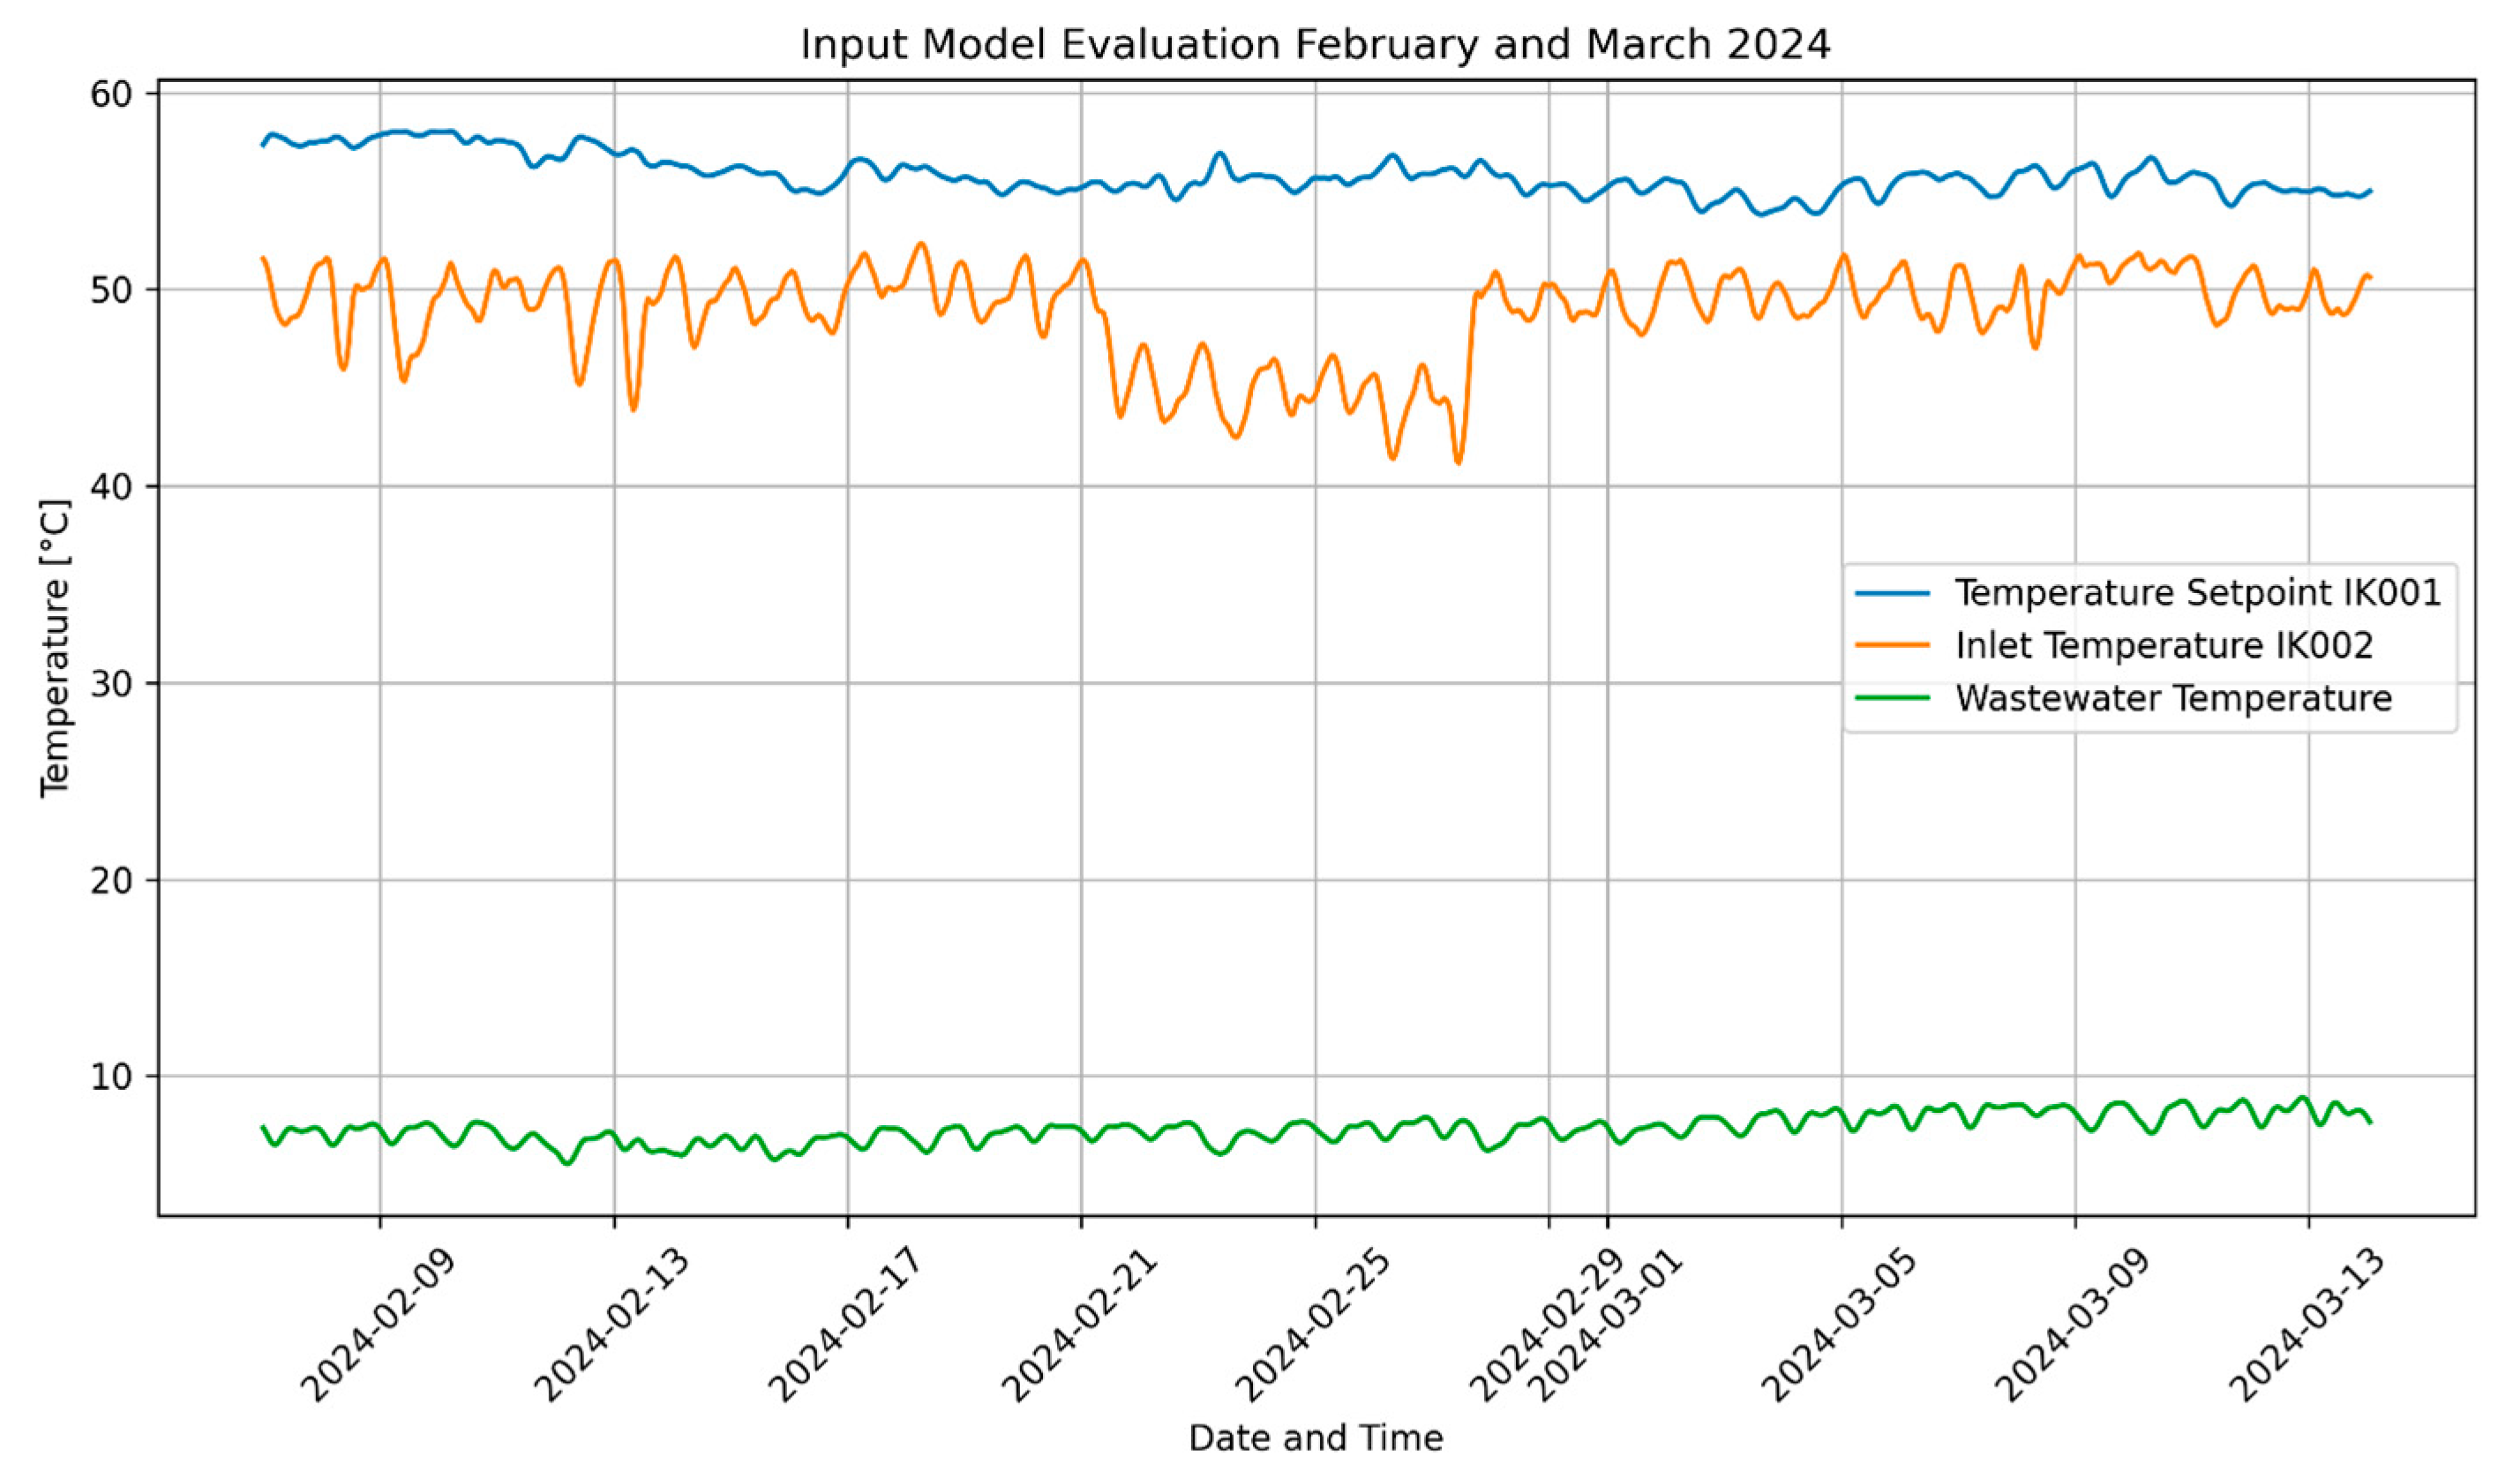
Task: Click the 30 y-axis tick label
Action: 110,684
